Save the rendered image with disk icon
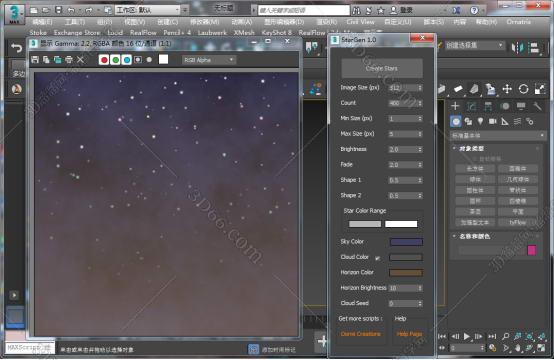 click(x=35, y=60)
